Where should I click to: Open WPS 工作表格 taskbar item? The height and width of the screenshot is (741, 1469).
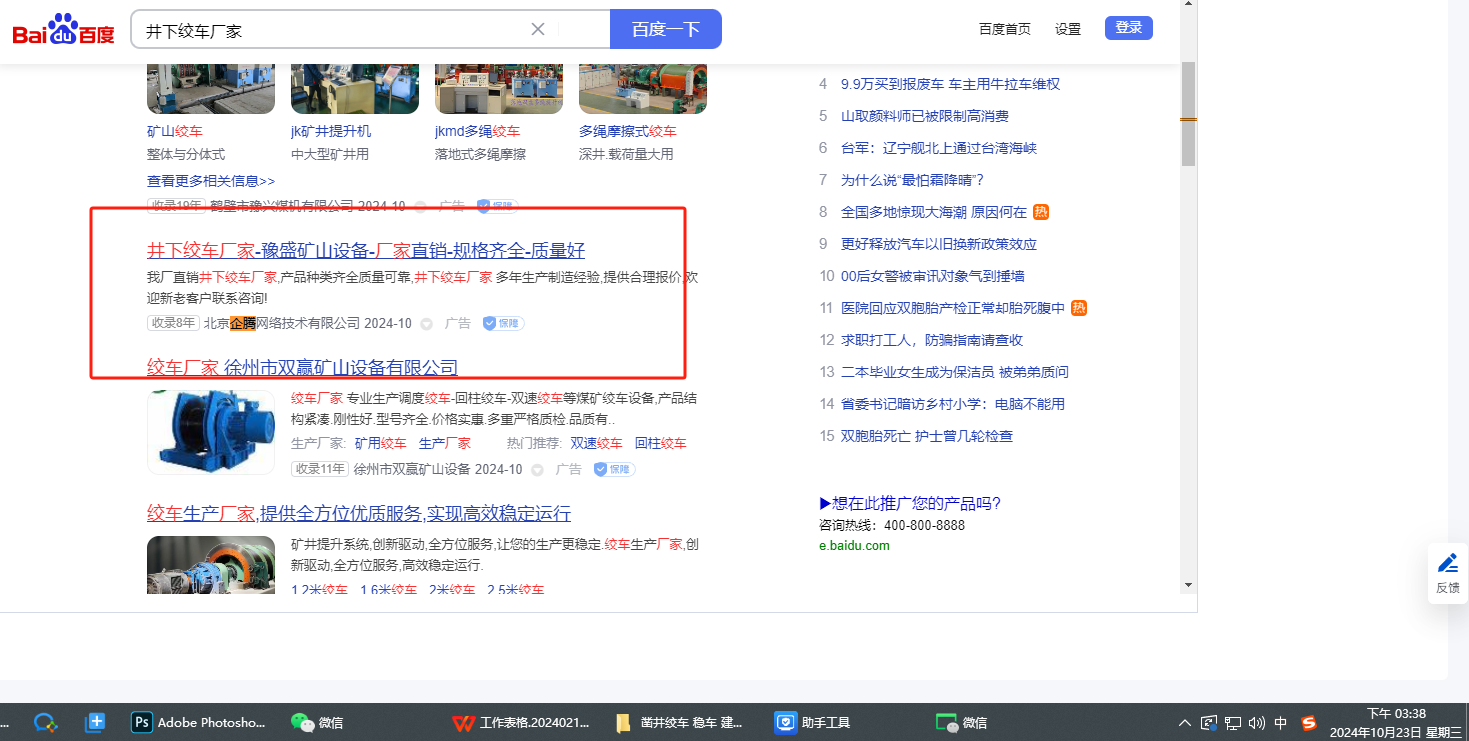tap(520, 722)
